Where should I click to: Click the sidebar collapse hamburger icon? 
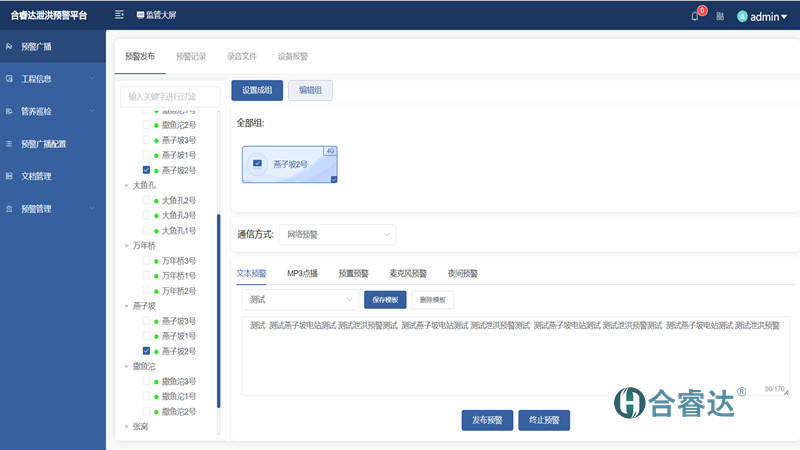tap(120, 15)
